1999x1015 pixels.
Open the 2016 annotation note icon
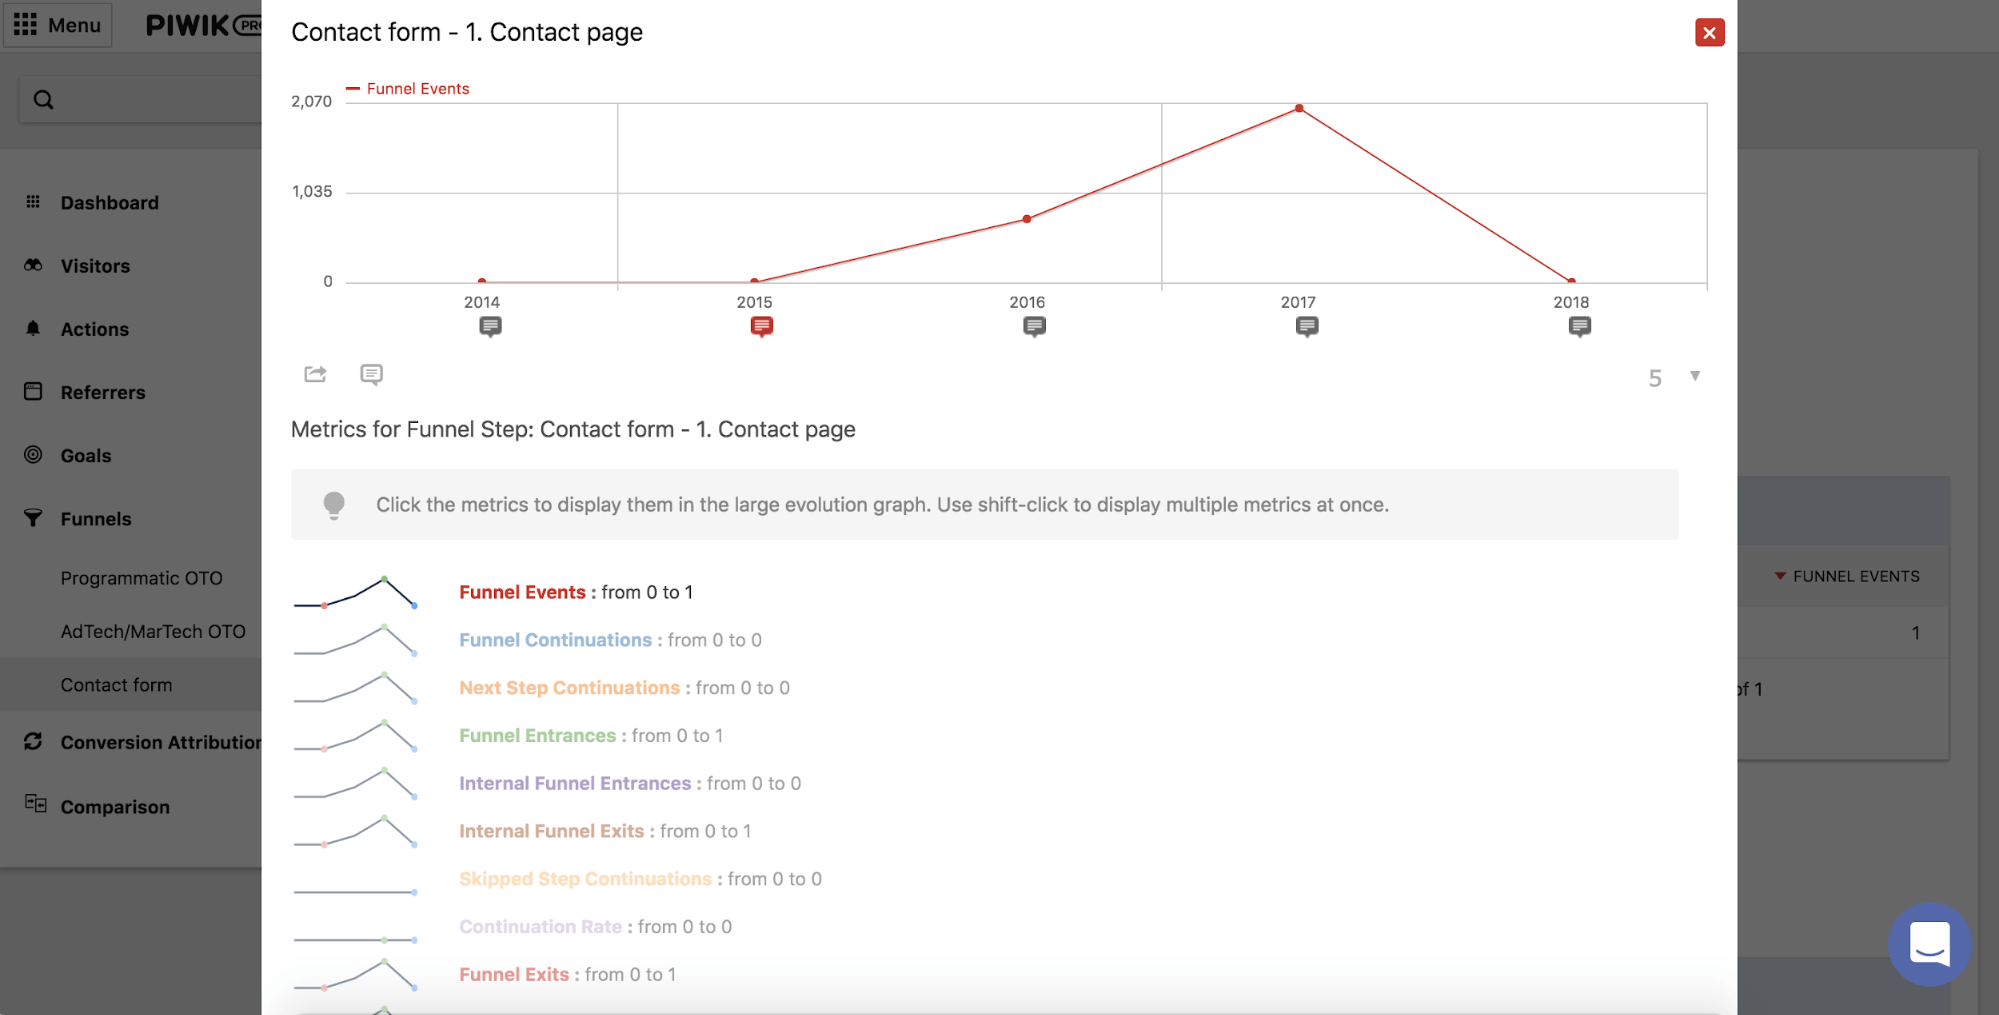[1034, 326]
